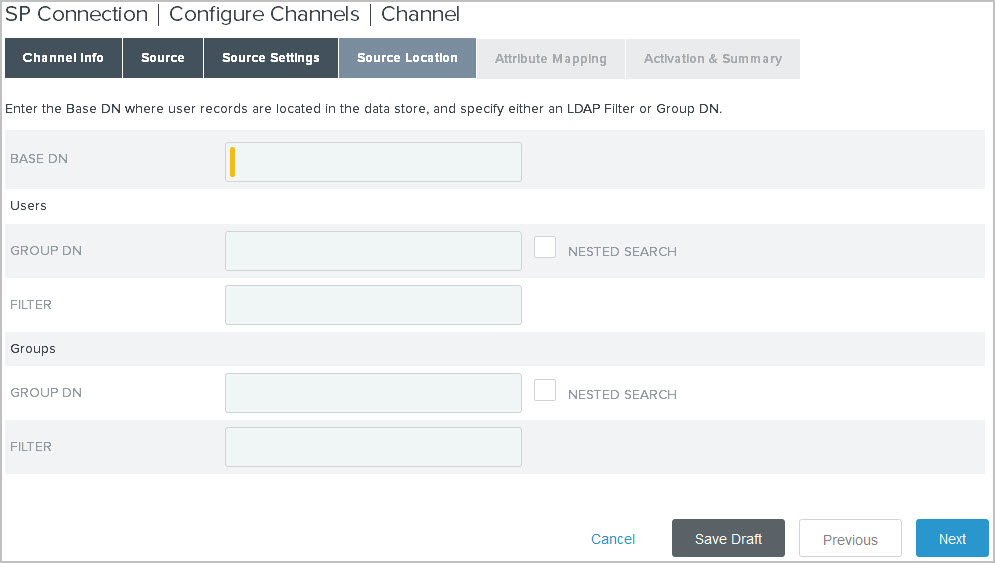The image size is (995, 563).
Task: Click SP Connection in the page heading
Action: (x=77, y=15)
